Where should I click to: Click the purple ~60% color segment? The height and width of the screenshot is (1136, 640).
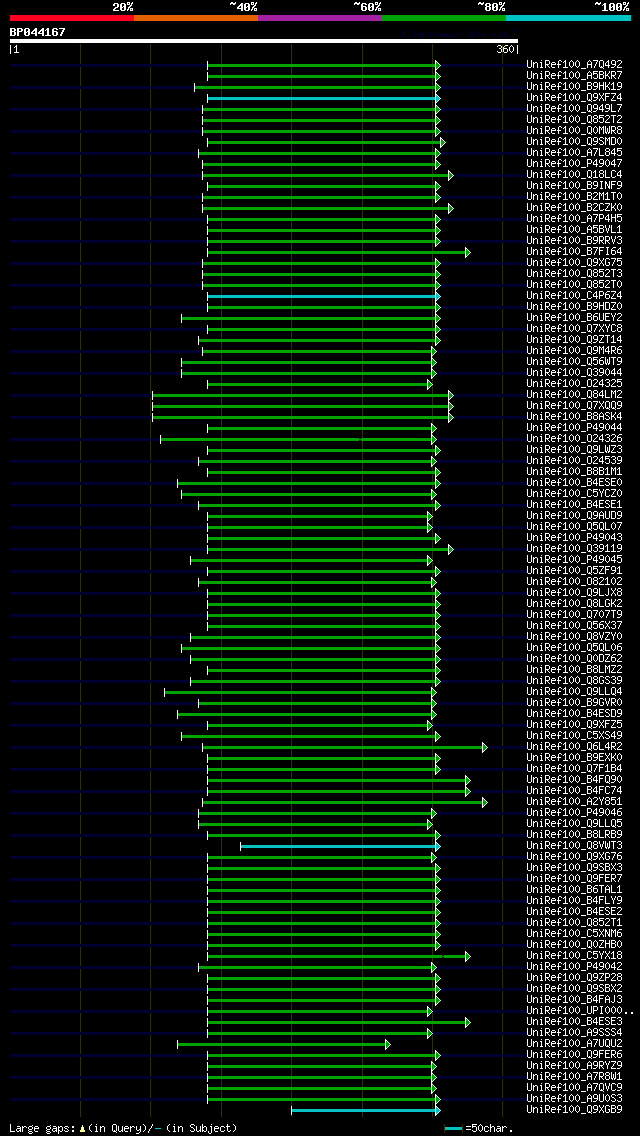[320, 17]
